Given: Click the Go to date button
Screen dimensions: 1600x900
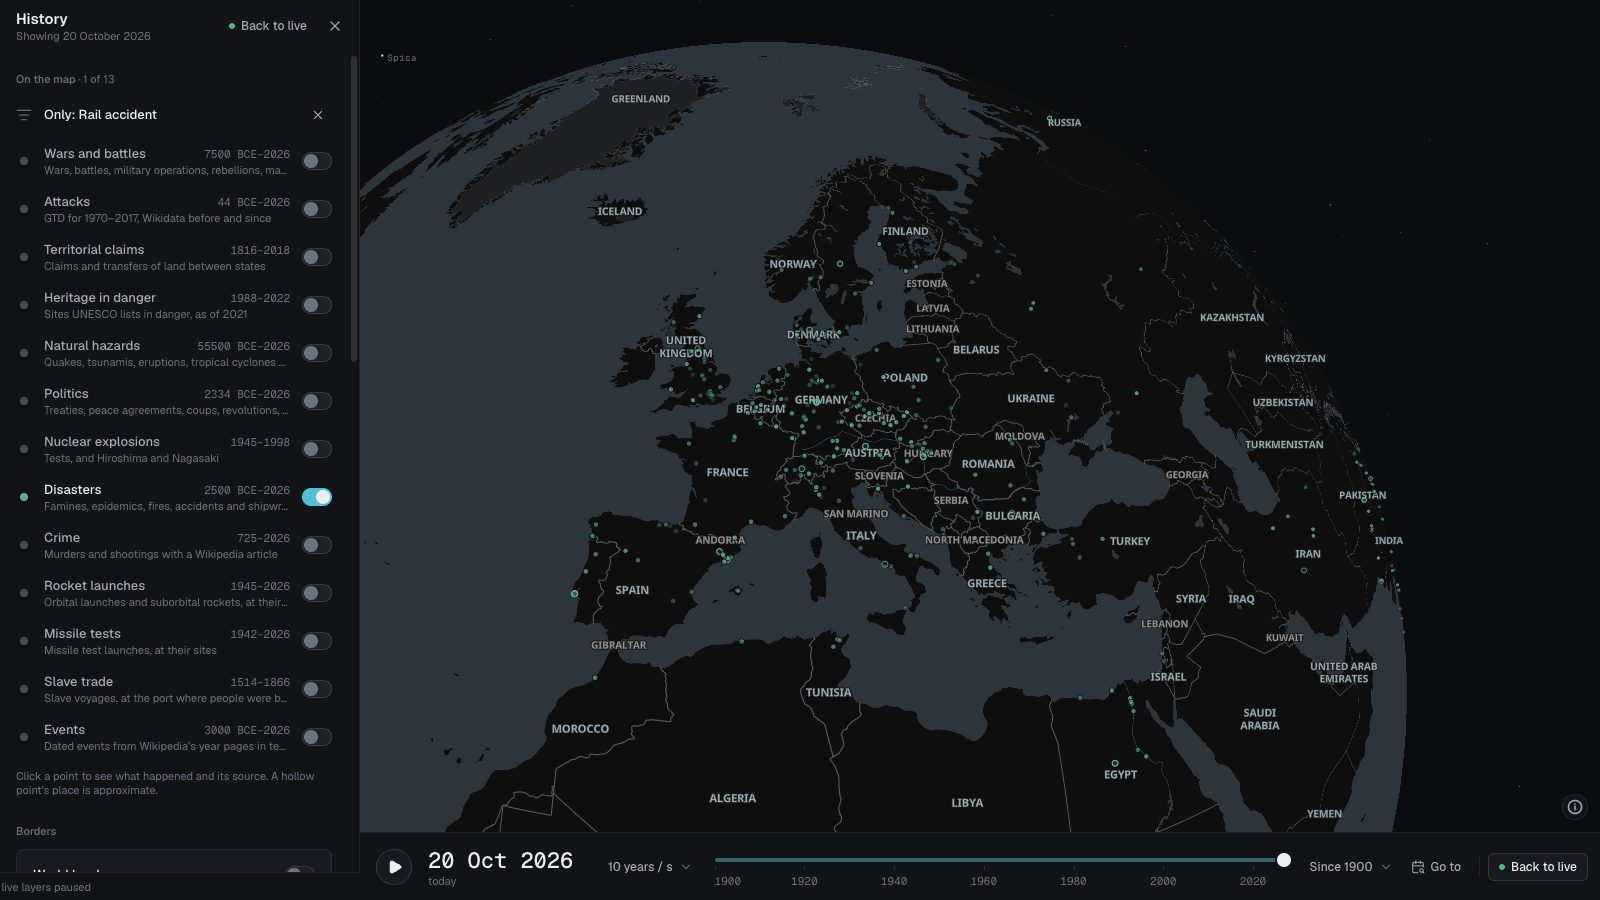Looking at the screenshot, I should [x=1436, y=867].
